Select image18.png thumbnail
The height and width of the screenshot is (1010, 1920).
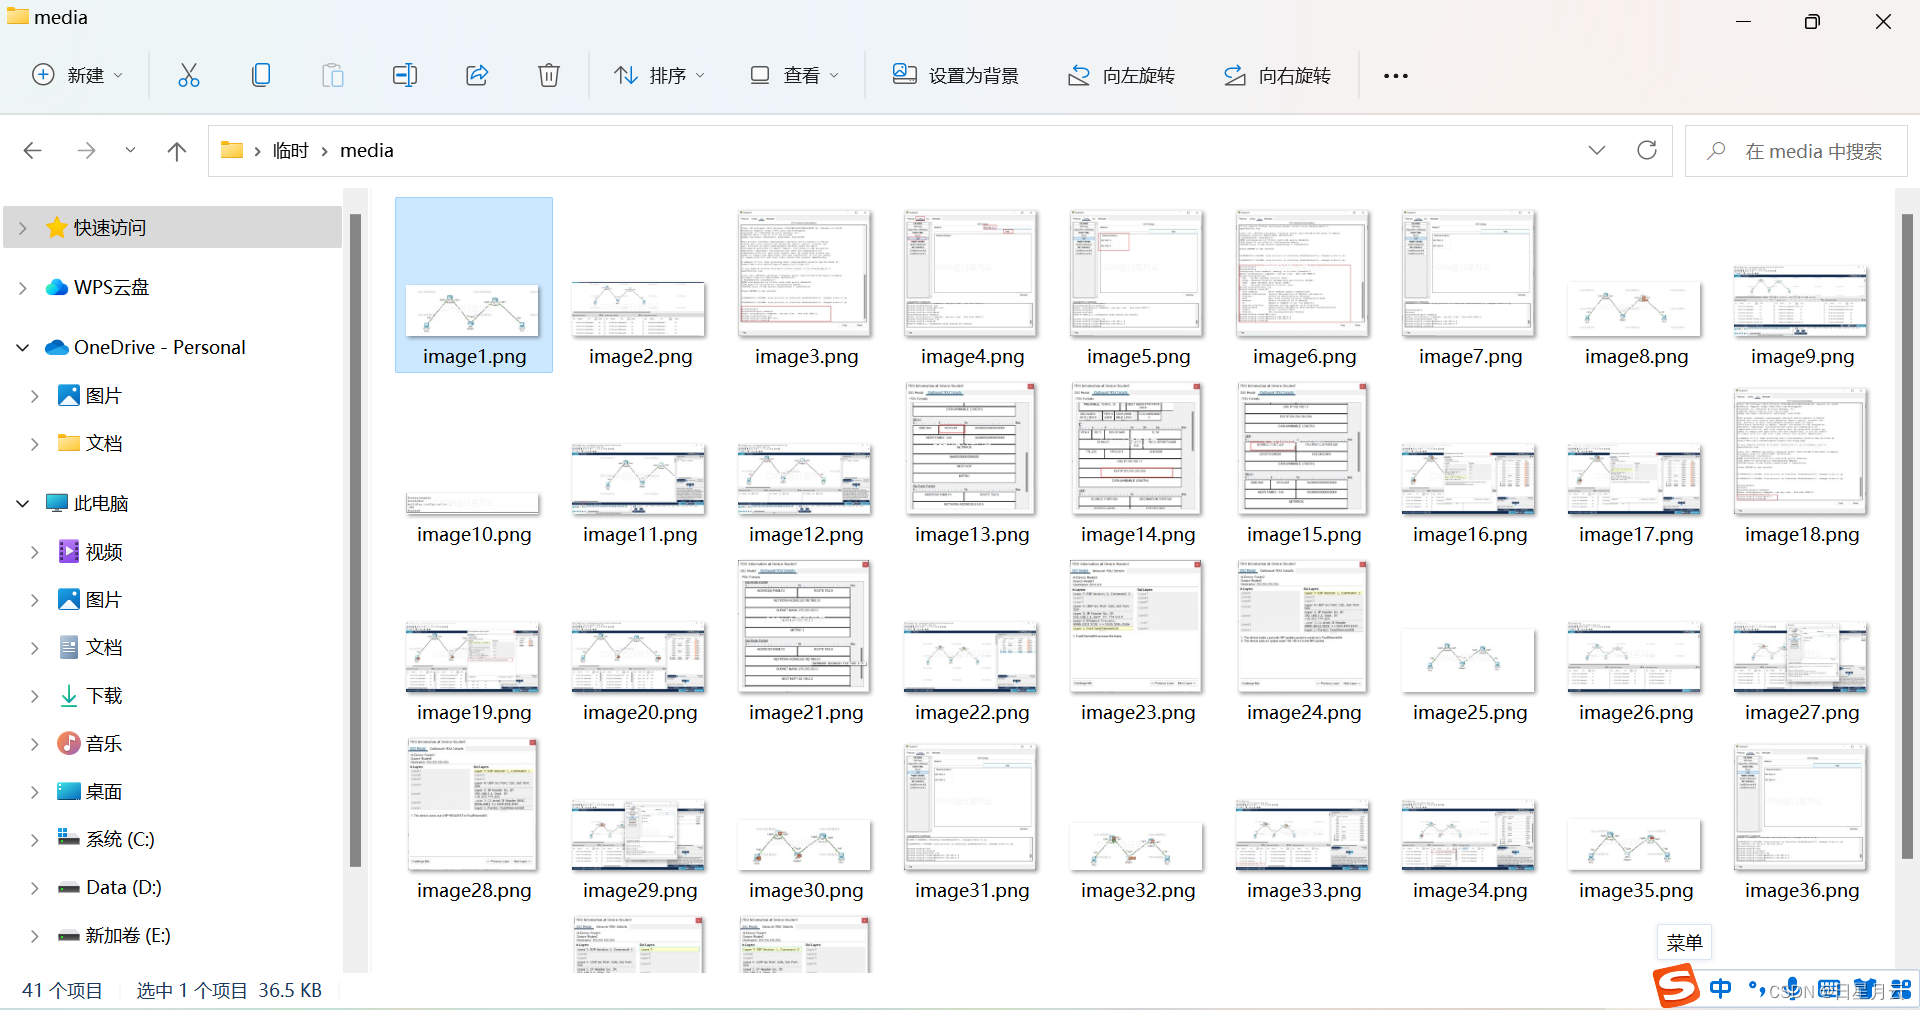click(x=1801, y=452)
